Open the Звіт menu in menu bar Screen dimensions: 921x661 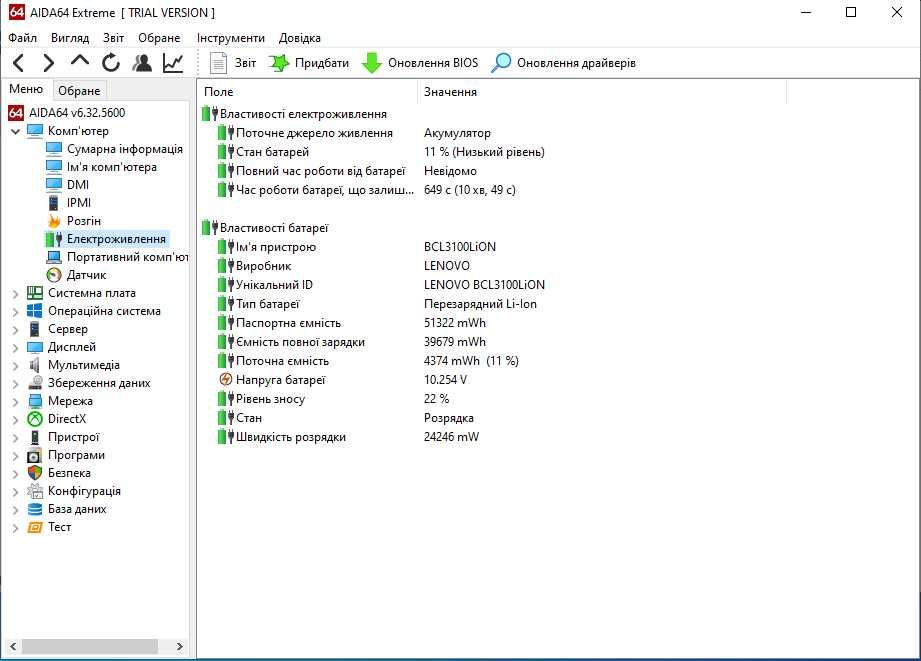113,38
